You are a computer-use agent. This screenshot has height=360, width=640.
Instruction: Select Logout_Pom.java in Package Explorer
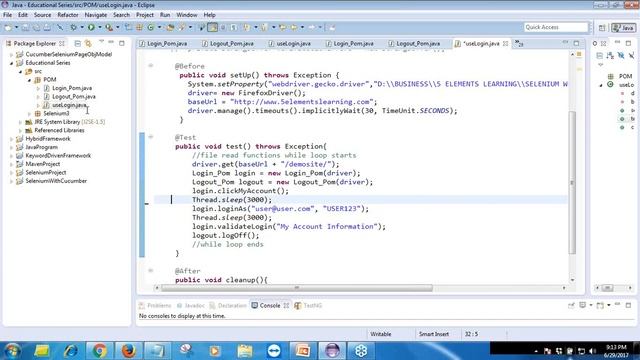pyautogui.click(x=73, y=97)
